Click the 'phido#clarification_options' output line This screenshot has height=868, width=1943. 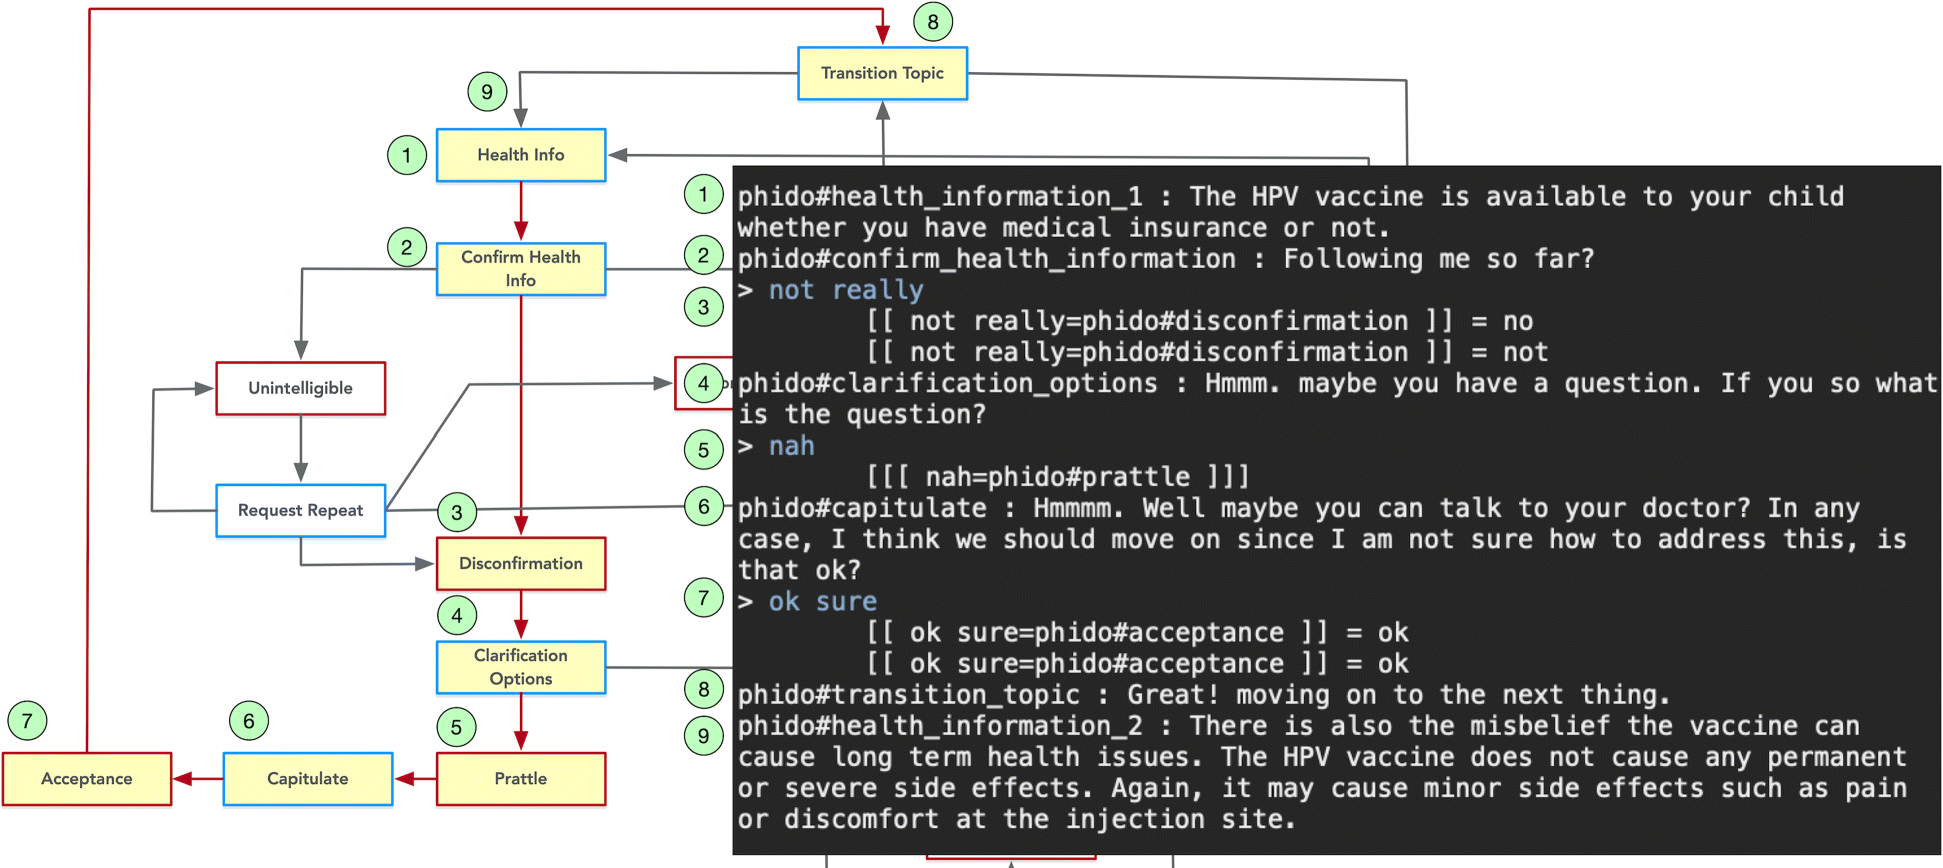1337,383
